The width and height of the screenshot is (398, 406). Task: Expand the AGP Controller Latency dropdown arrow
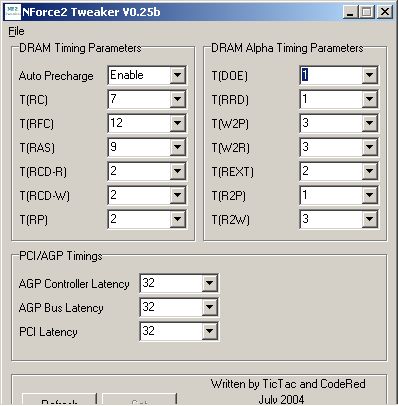coord(209,283)
